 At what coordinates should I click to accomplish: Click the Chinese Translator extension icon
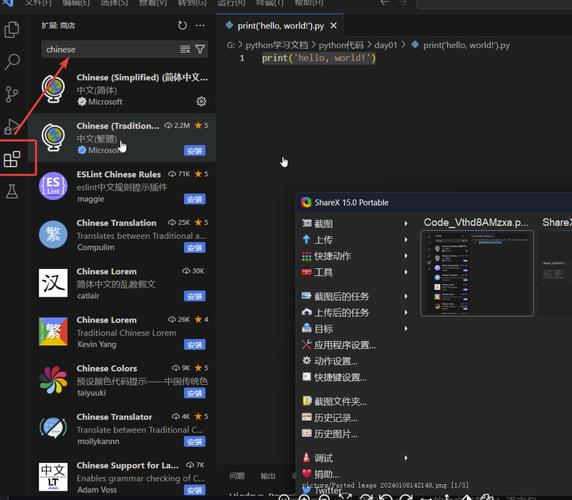point(53,429)
